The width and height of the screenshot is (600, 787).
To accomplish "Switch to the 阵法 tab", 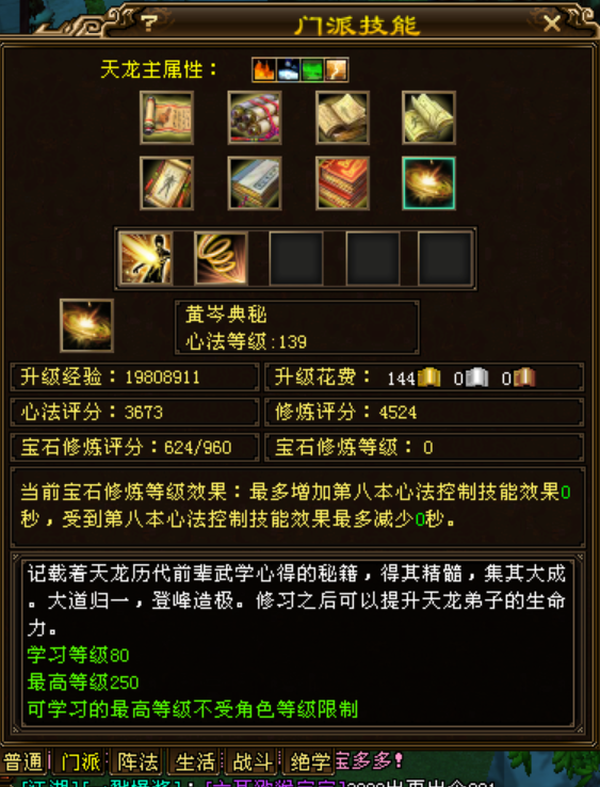I will tap(138, 762).
